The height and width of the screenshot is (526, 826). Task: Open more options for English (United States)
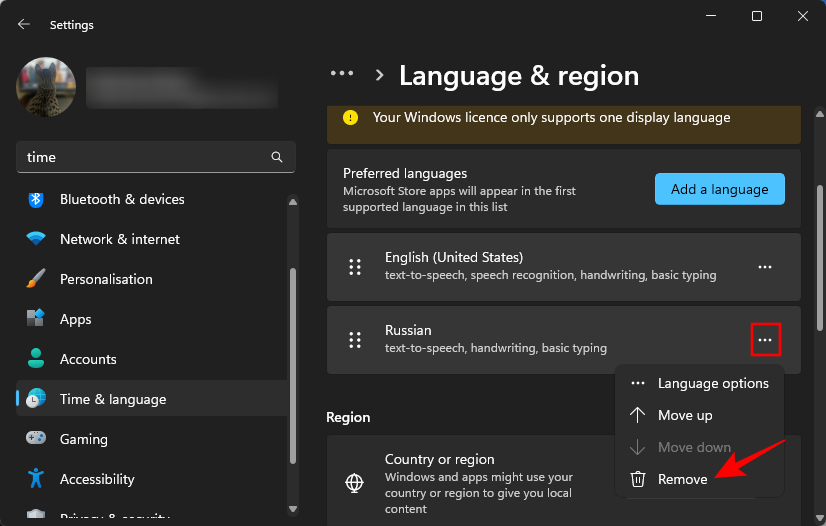tap(765, 267)
